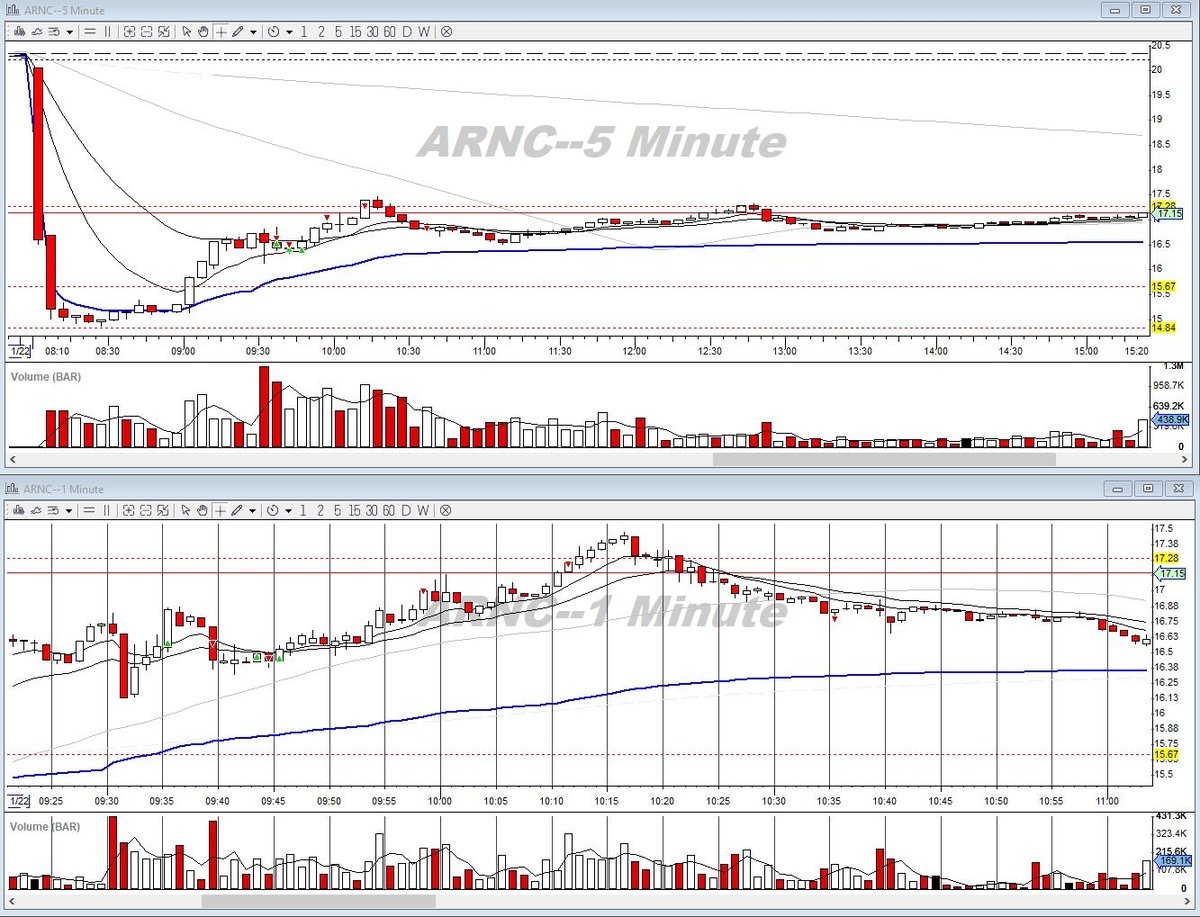
Task: Click Volume (BAR) label in 1 Minute window
Action: point(45,827)
